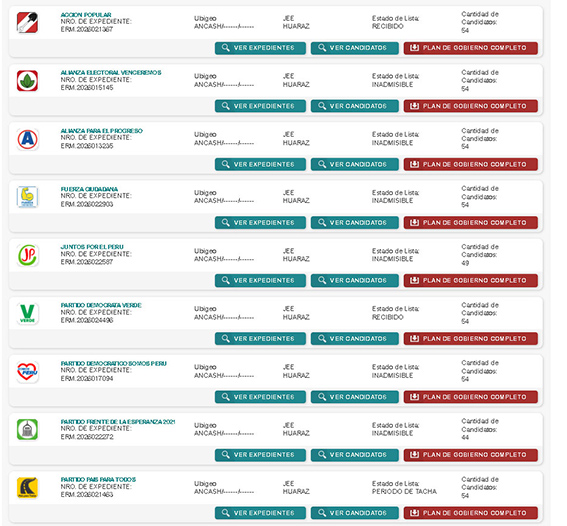
Task: Open the Juntos Por El Peru title link
Action: tap(92, 247)
